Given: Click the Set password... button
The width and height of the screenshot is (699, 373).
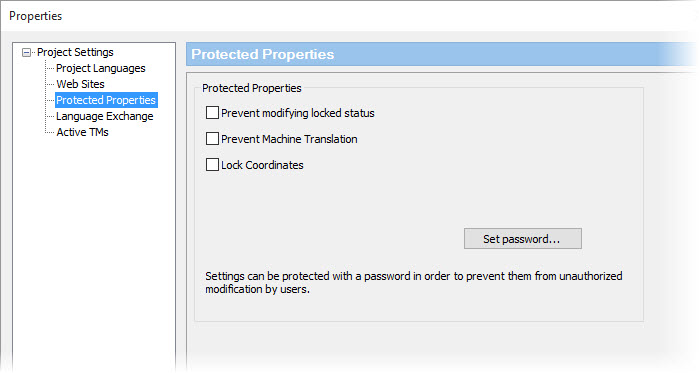Looking at the screenshot, I should click(x=522, y=239).
